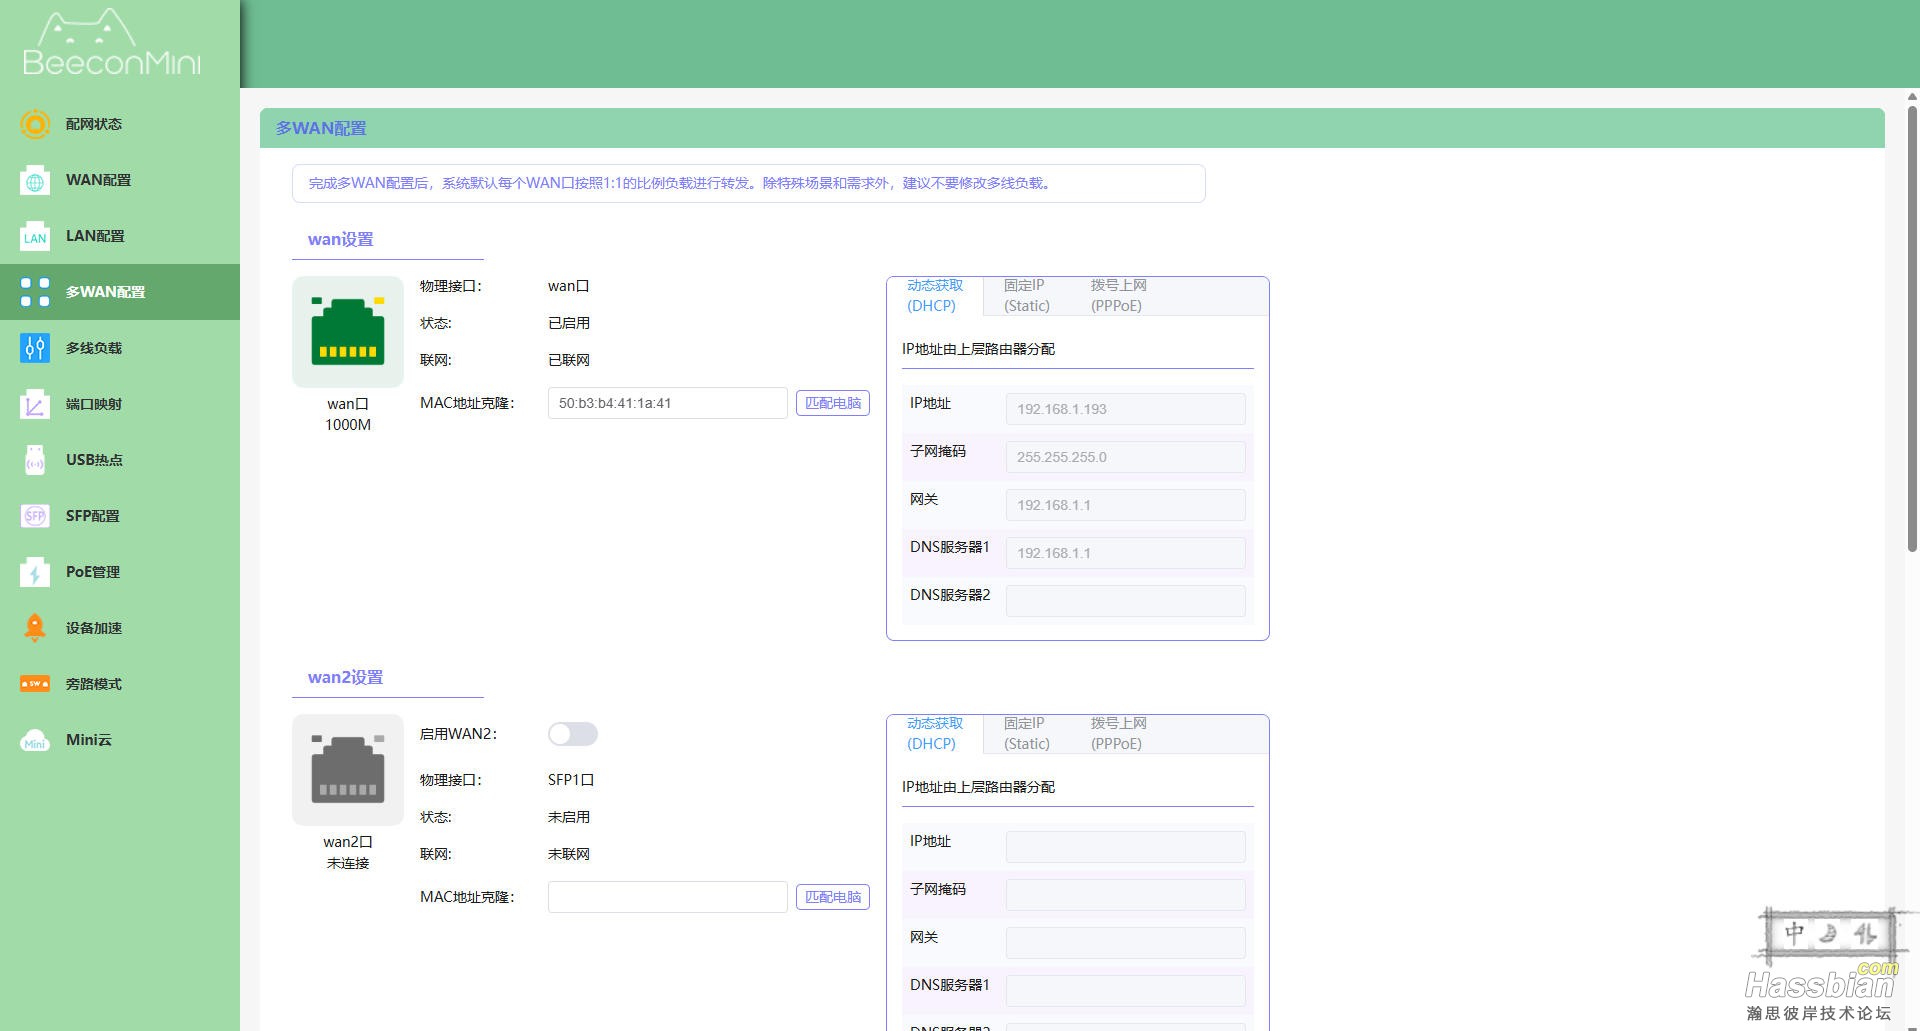Open 多线负载 menu entry

120,348
